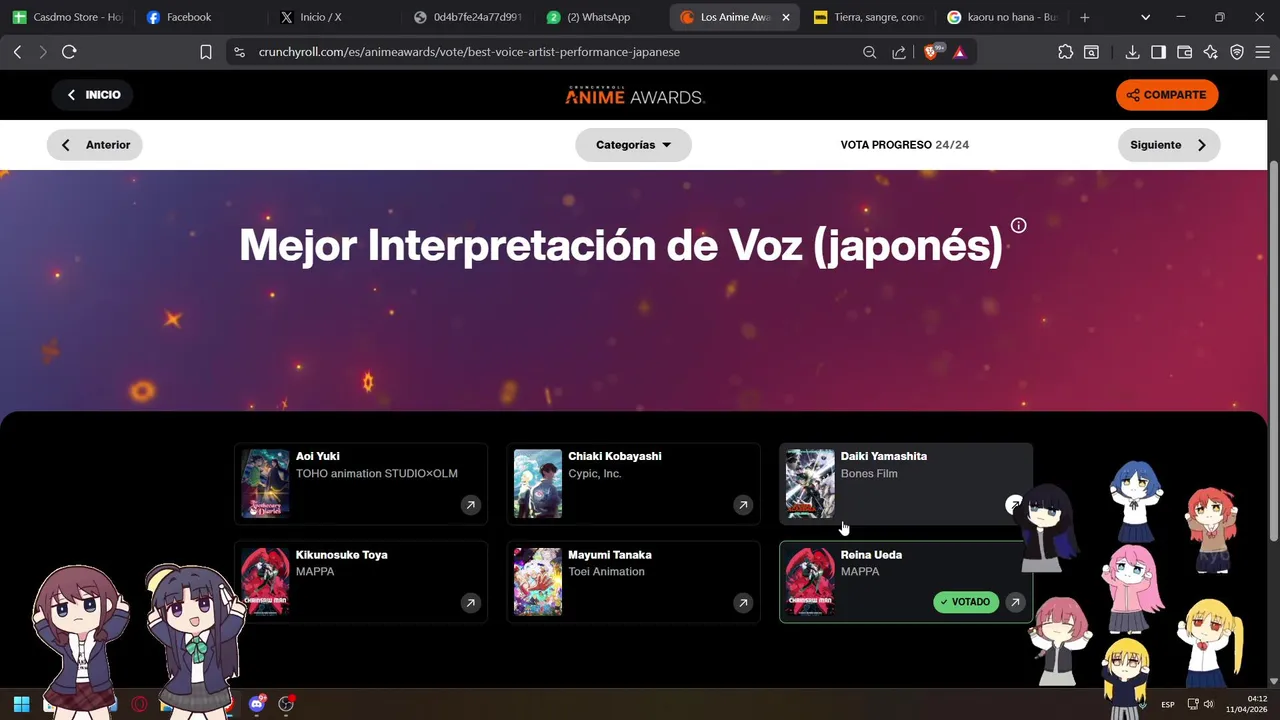Open volume control in system tray

1209,705
